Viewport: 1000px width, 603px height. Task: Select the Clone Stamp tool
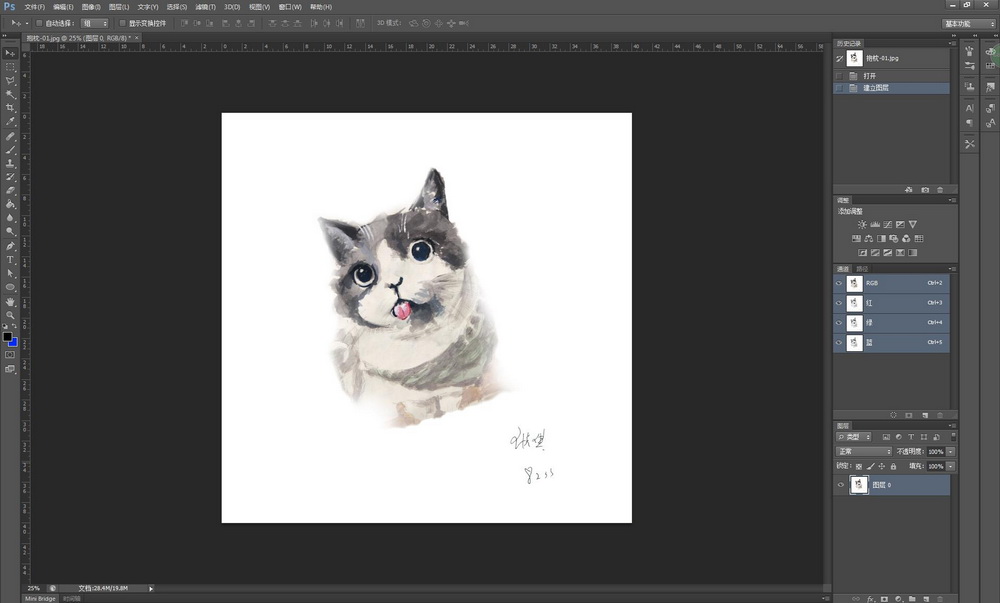click(x=10, y=163)
